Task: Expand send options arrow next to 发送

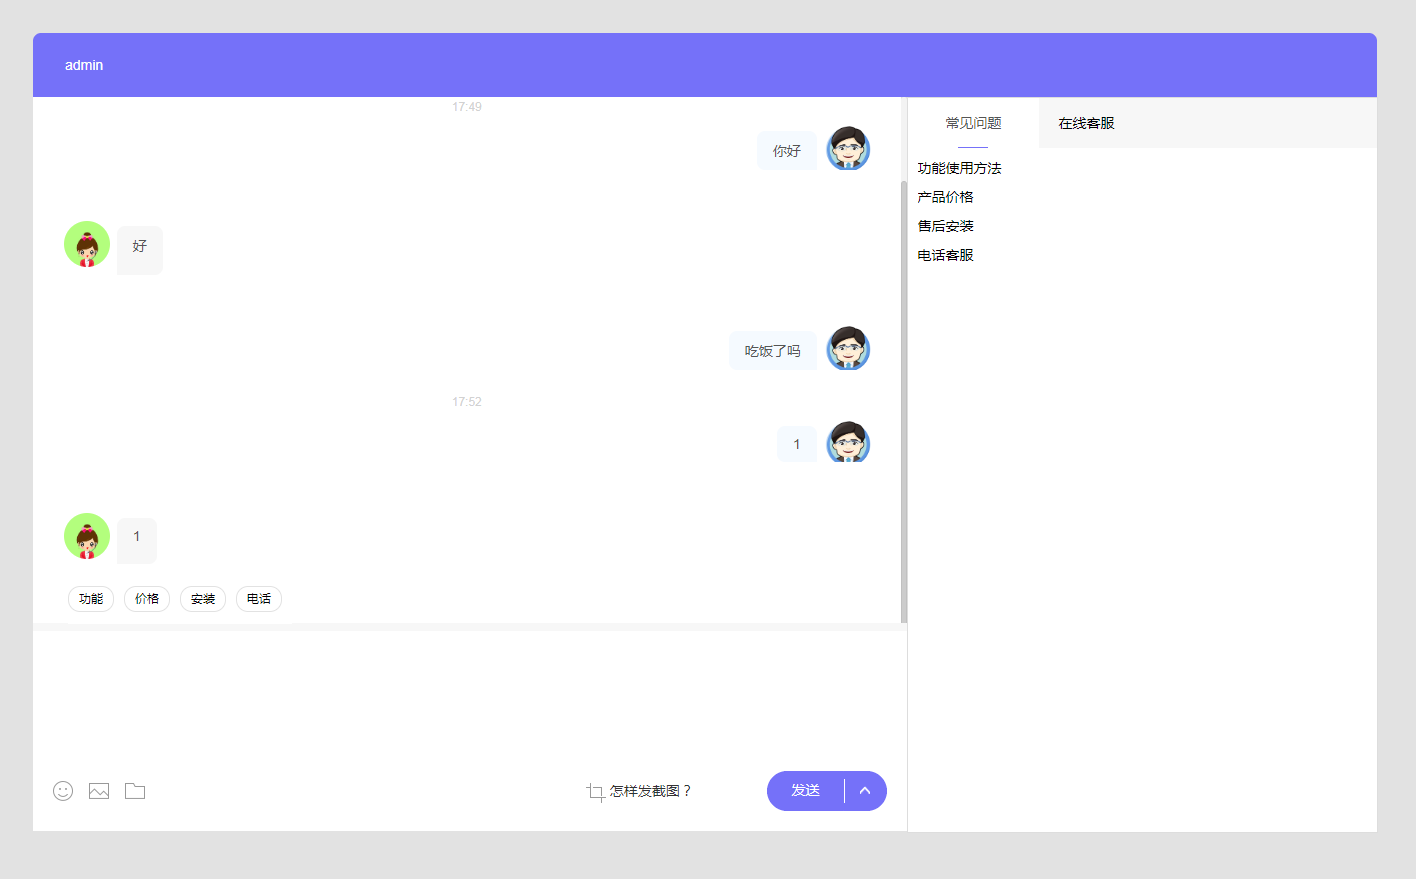Action: [865, 791]
